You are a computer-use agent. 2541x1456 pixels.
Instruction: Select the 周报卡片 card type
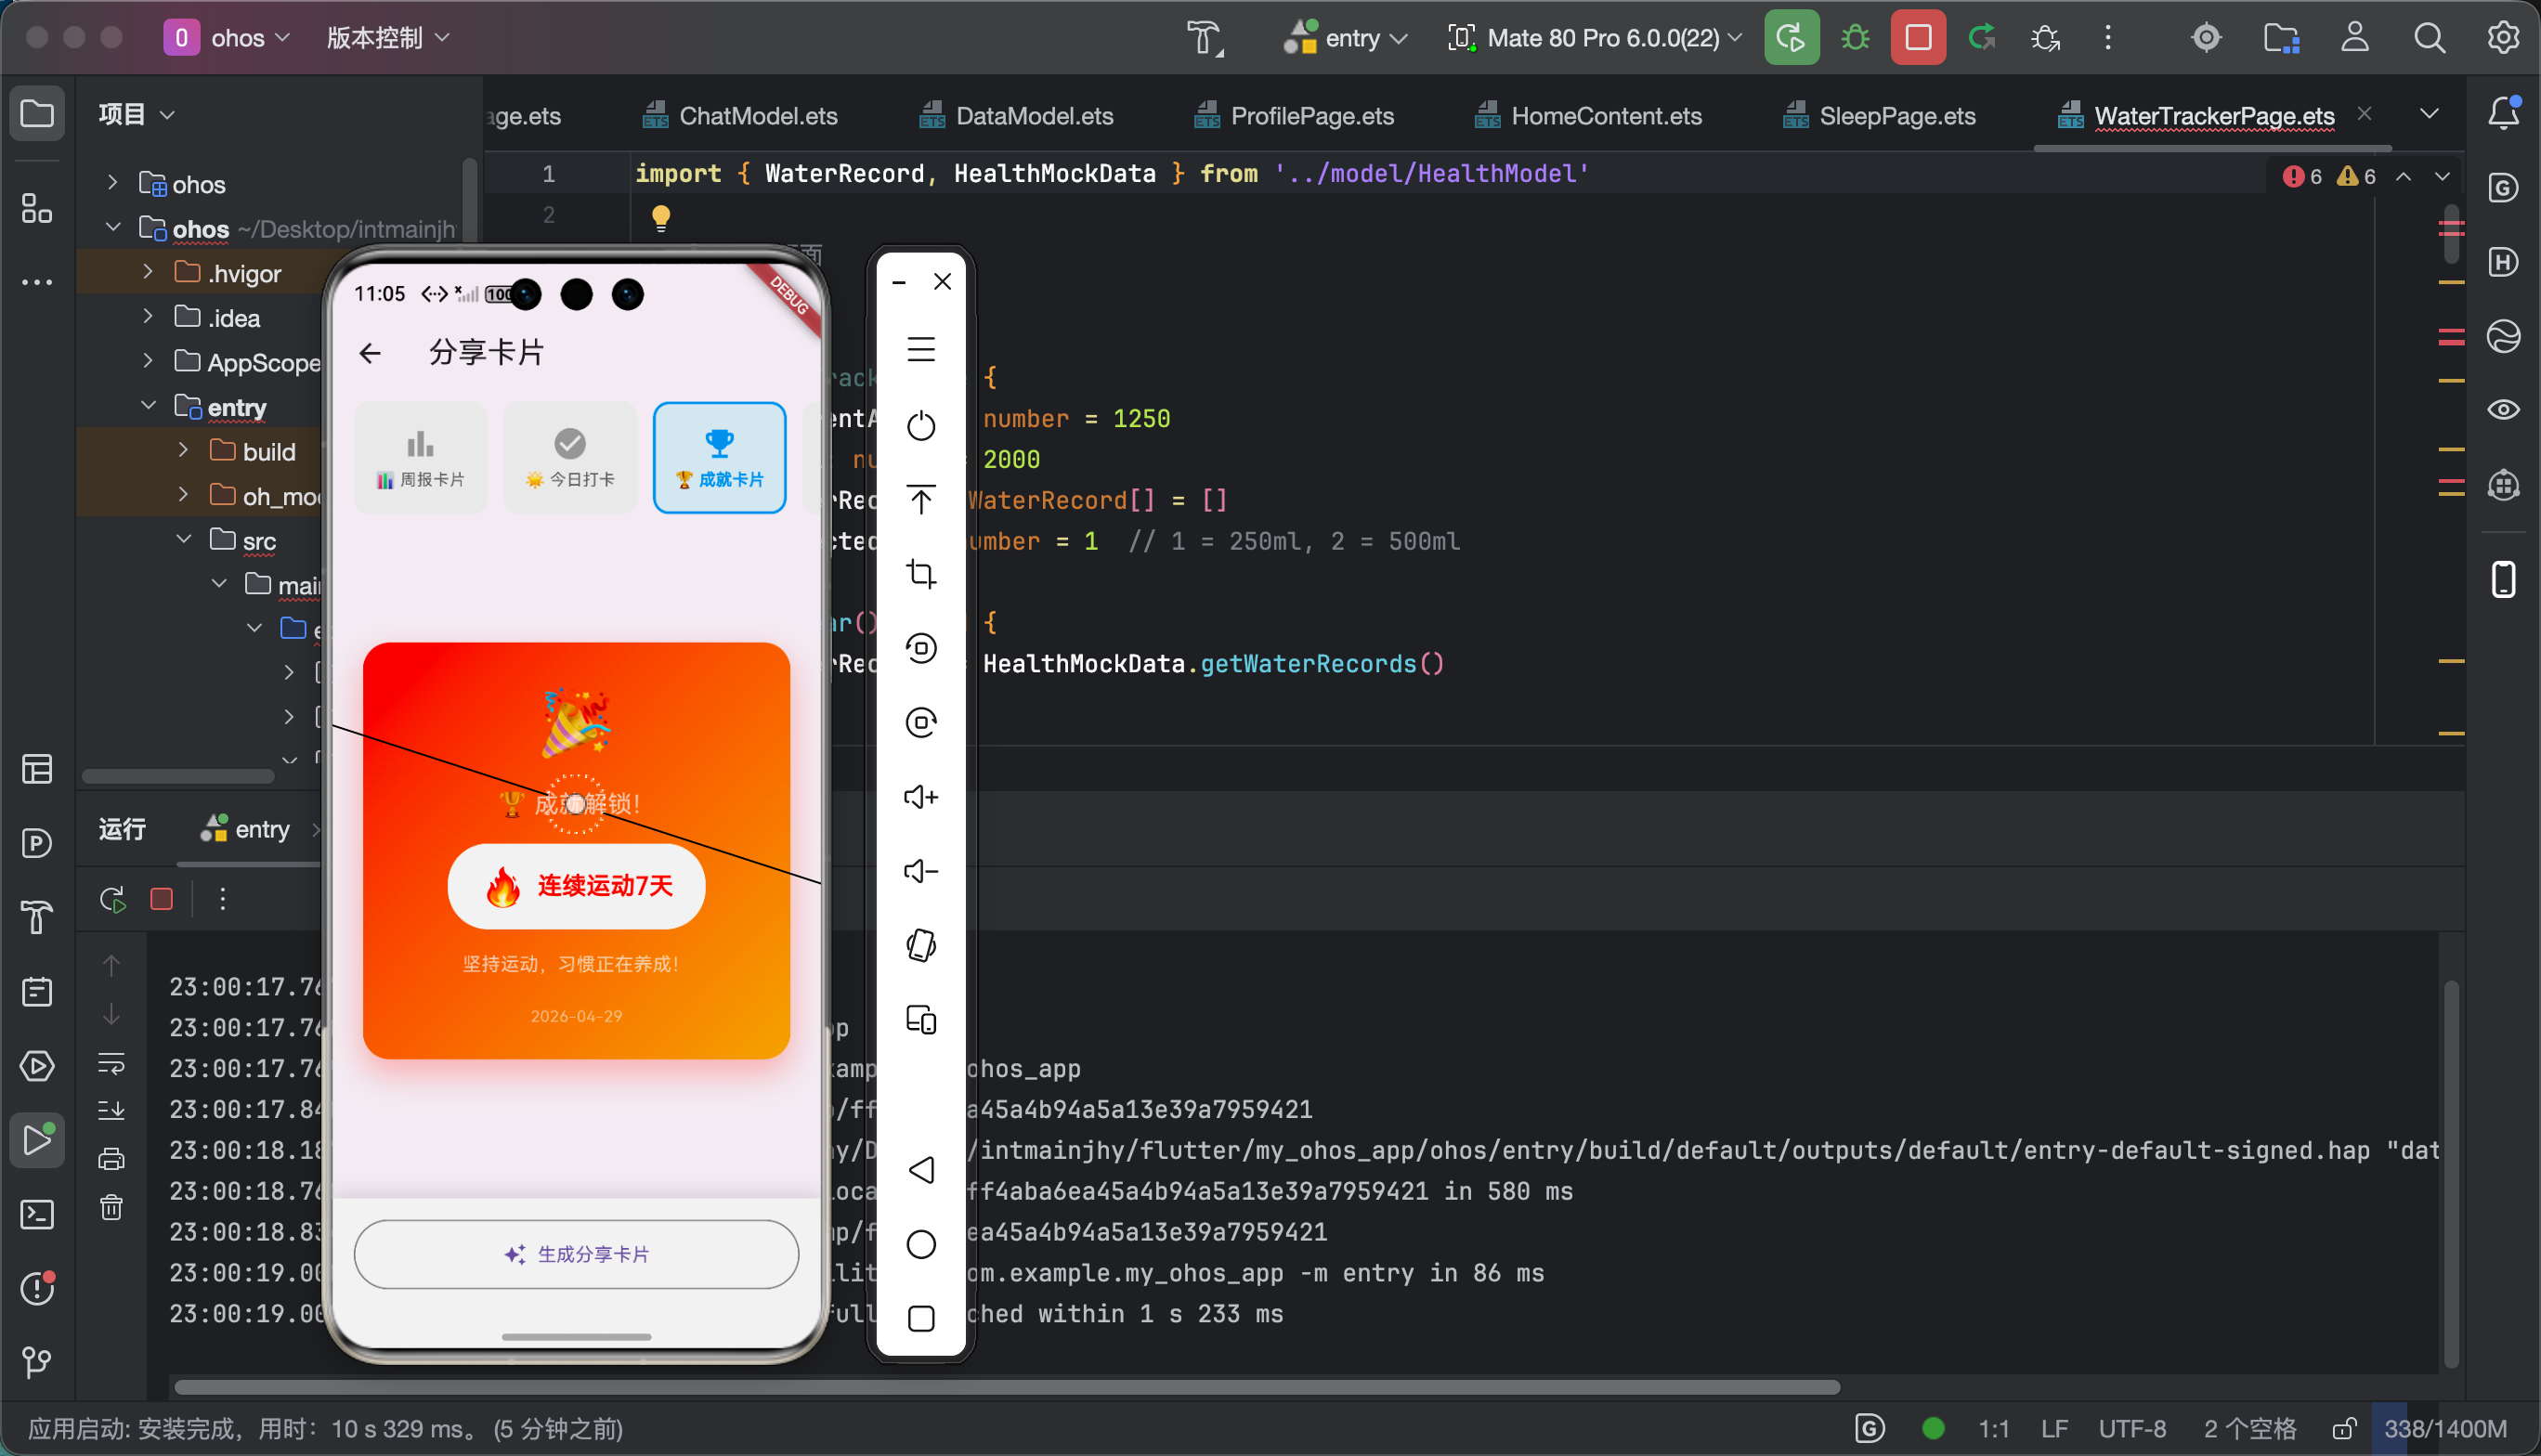tap(420, 458)
